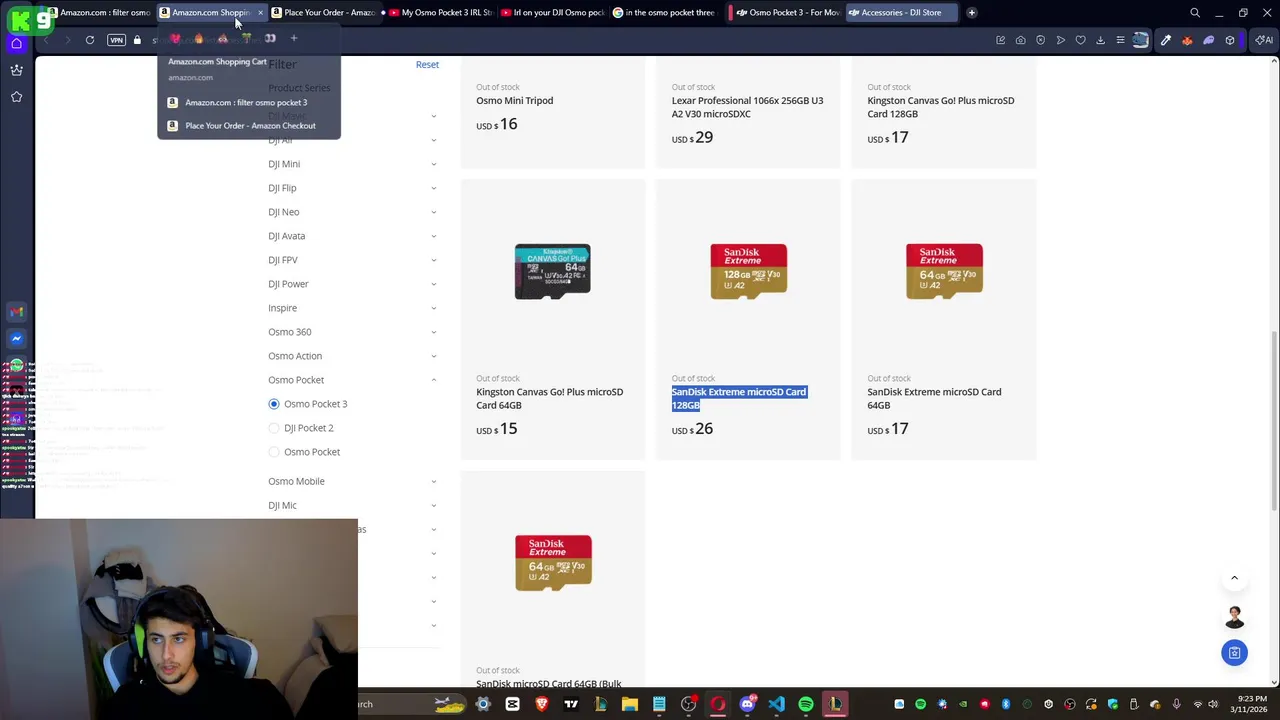Choose Amazon.com : filter osmo pocket 3 in tab preview
The width and height of the screenshot is (1280, 720).
tap(249, 102)
